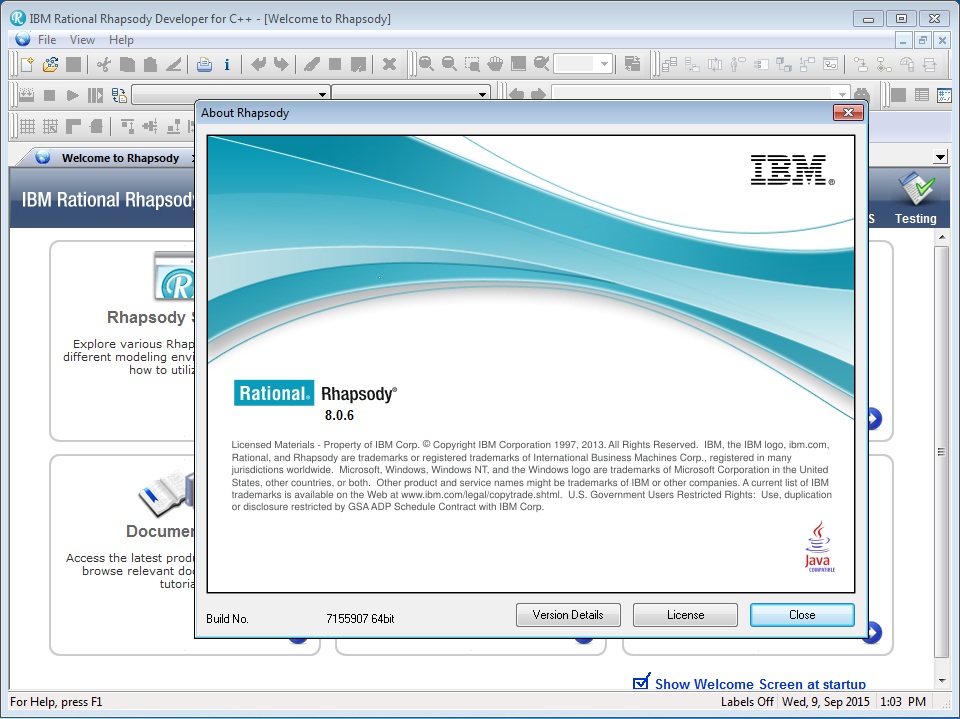Click the New Project icon in toolbar

(27, 64)
